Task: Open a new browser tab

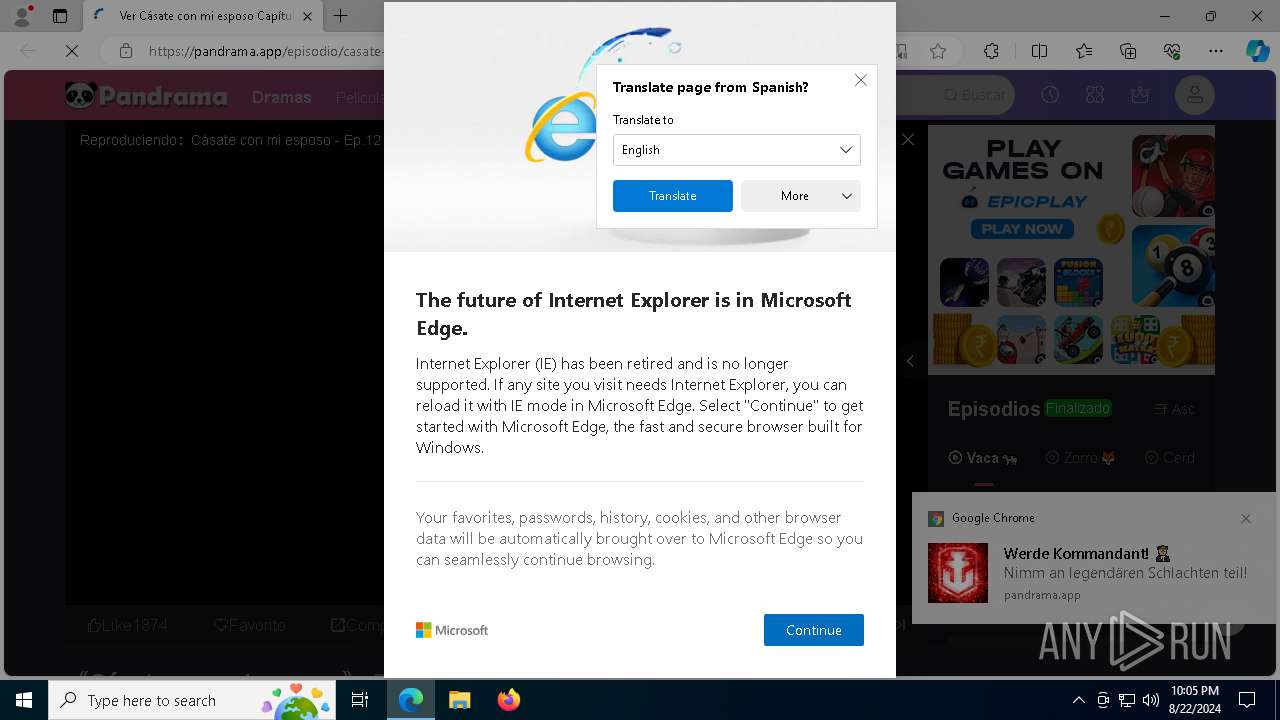Action: tap(341, 16)
